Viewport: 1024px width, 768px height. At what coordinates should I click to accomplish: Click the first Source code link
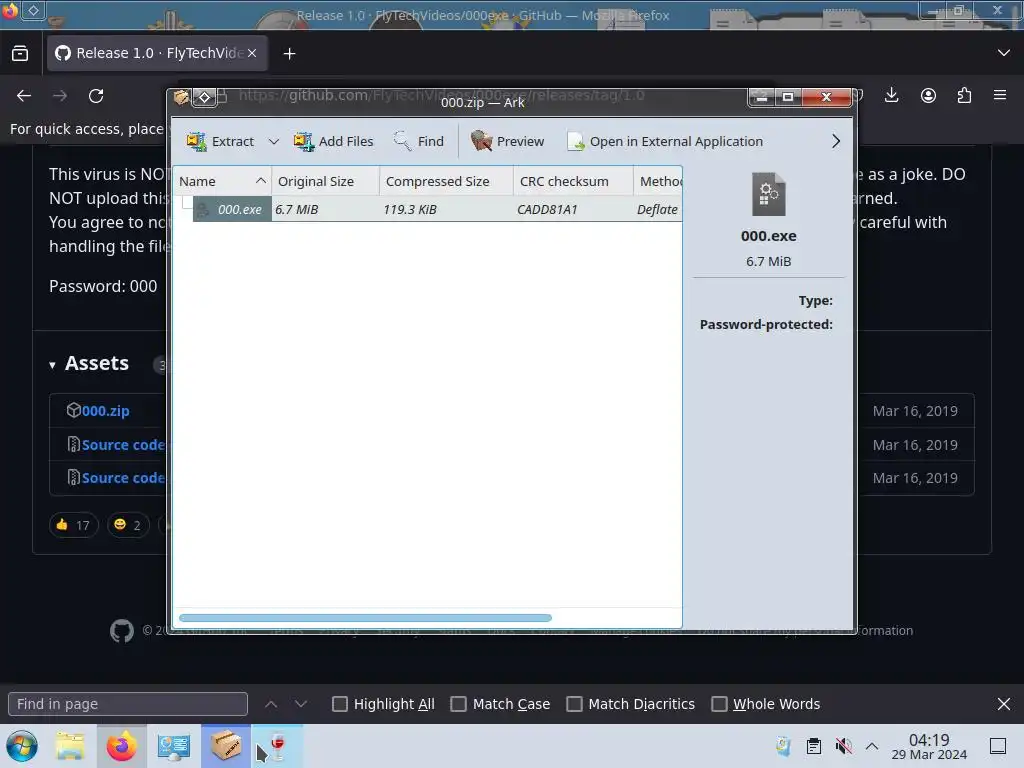point(123,445)
